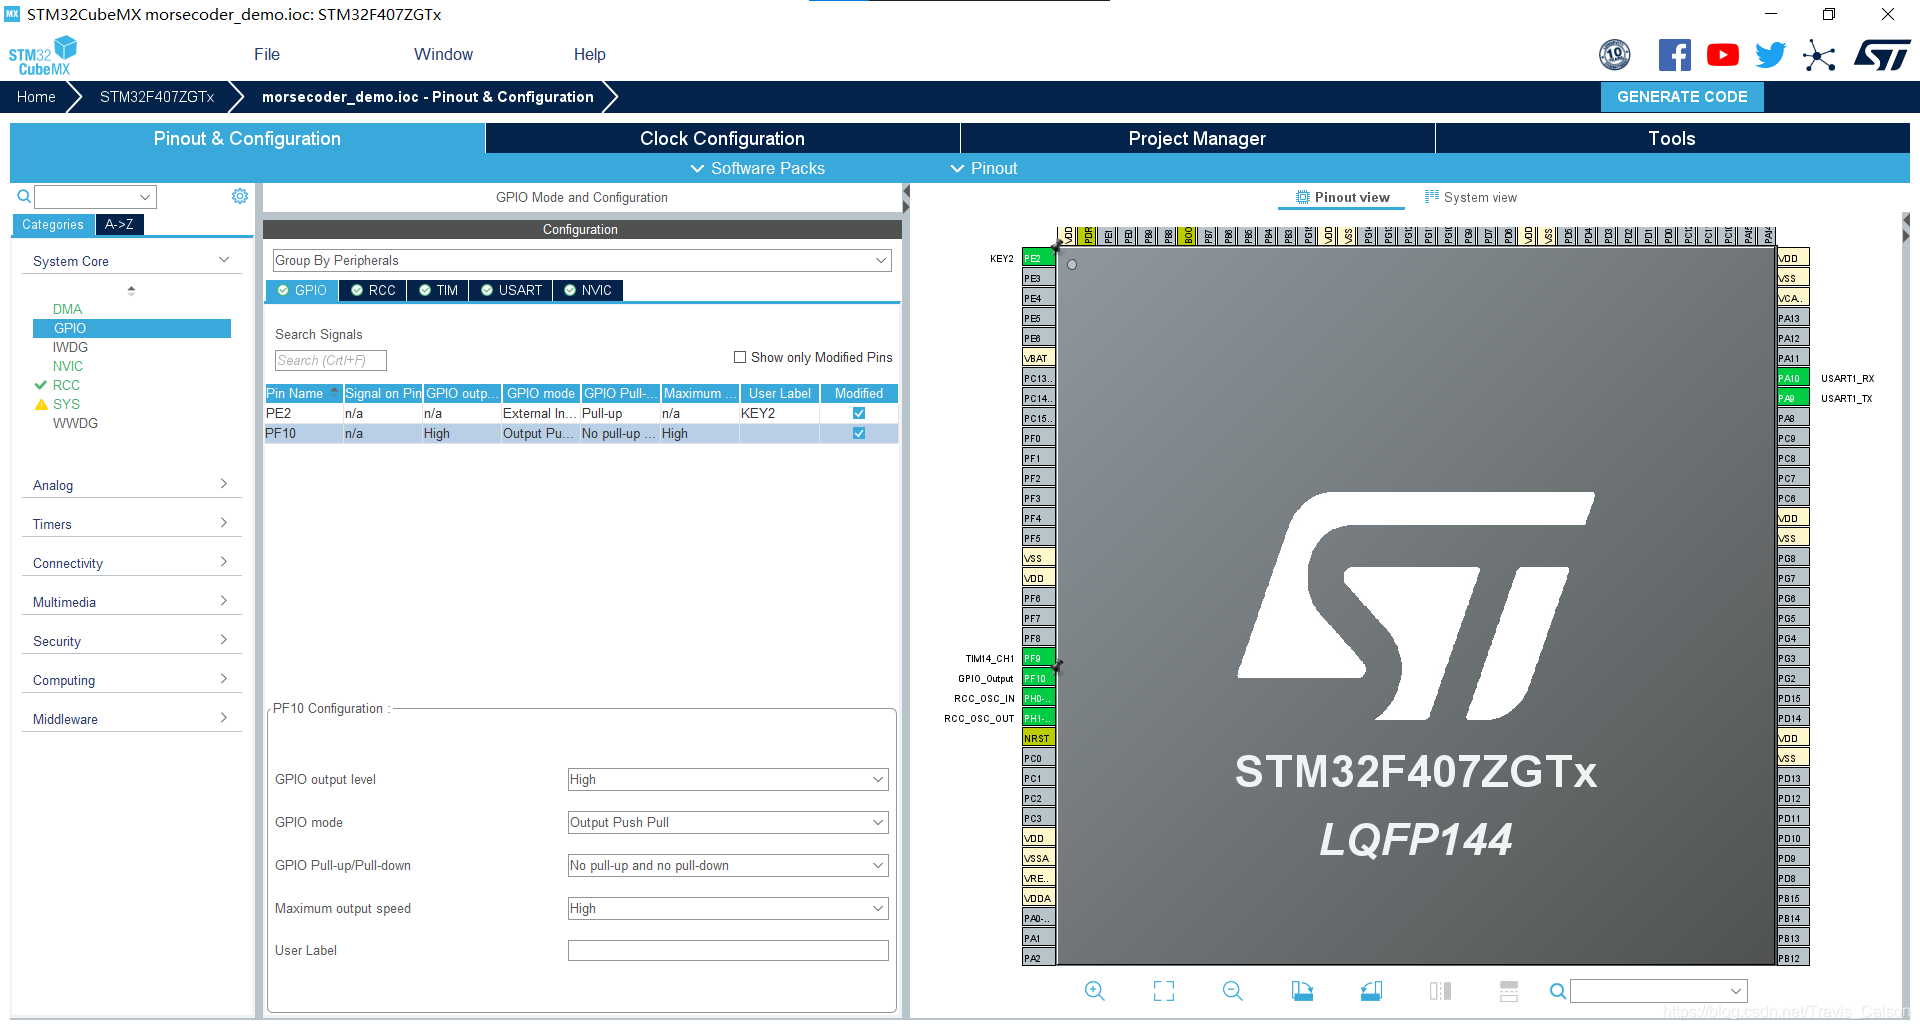Expand the Analog category

[x=131, y=485]
